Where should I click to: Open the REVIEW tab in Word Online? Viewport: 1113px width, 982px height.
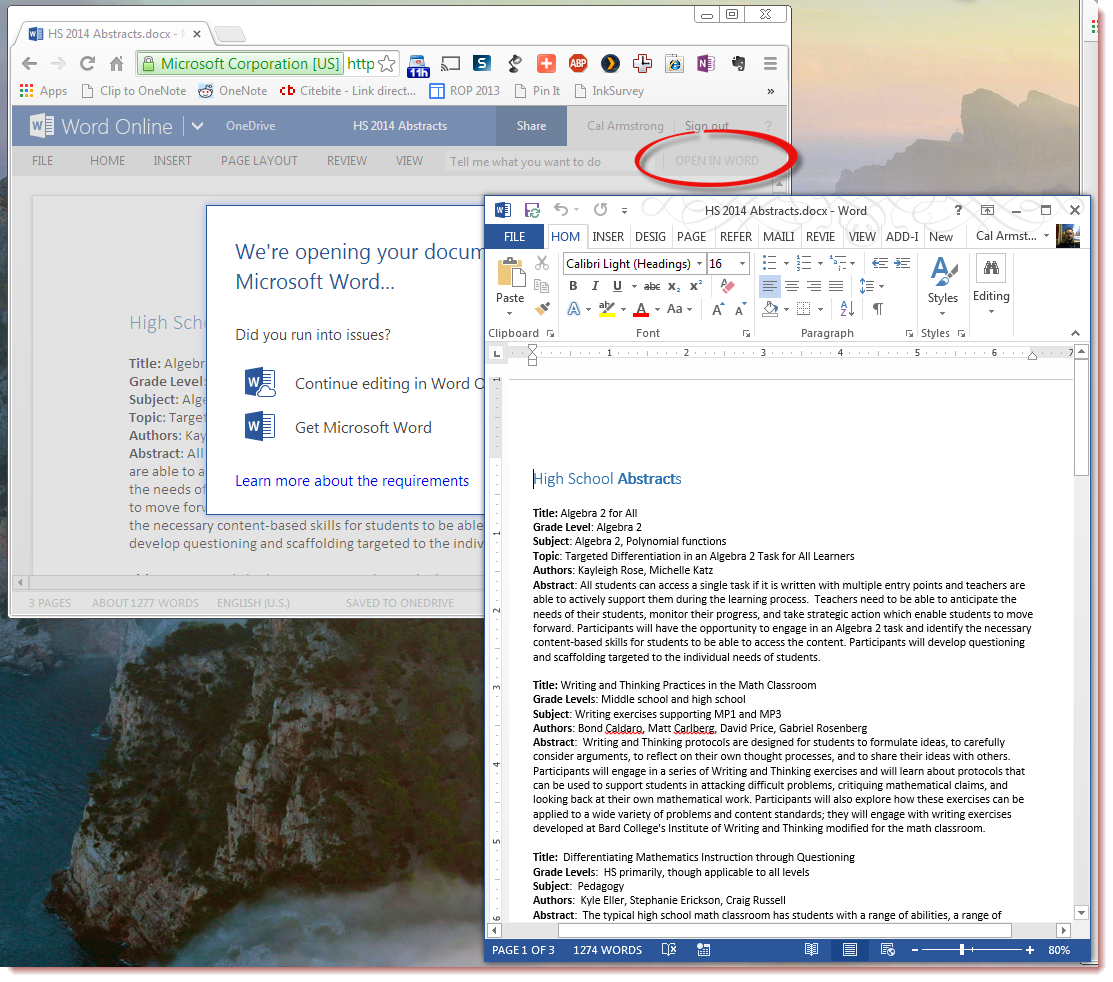tap(347, 160)
